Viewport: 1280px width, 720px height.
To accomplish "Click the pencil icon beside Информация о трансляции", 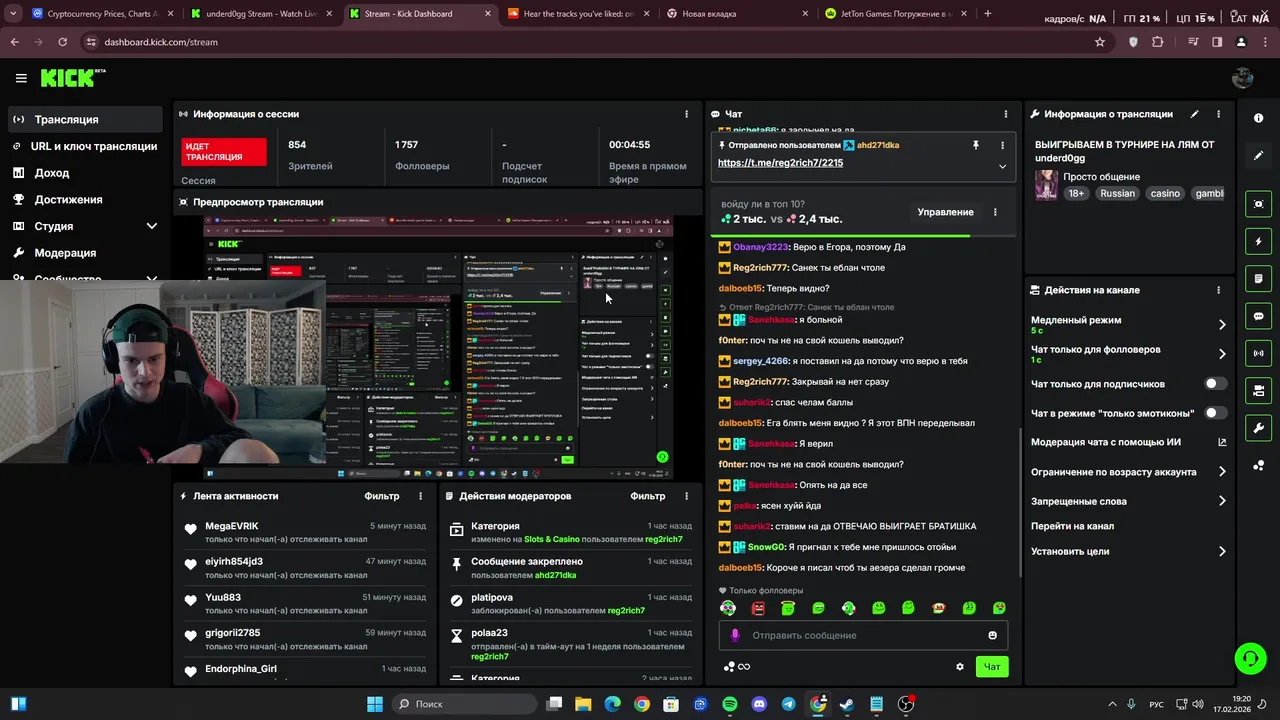I will tap(1194, 114).
